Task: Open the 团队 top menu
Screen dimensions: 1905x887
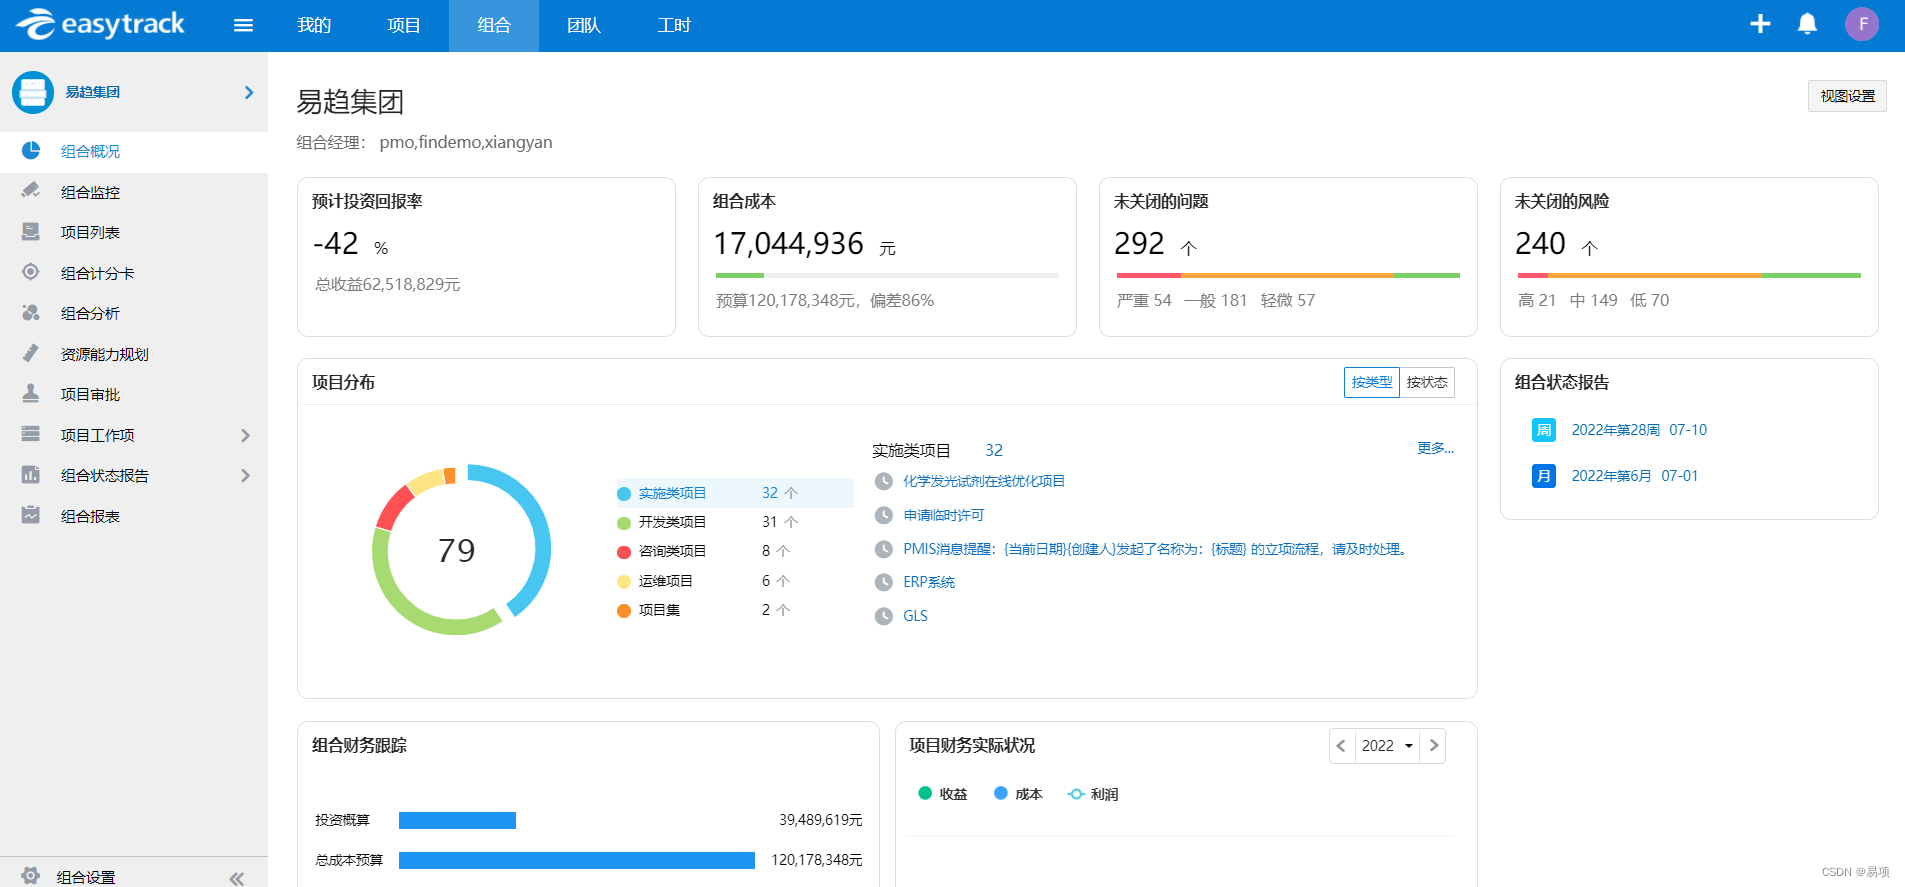Action: coord(584,25)
